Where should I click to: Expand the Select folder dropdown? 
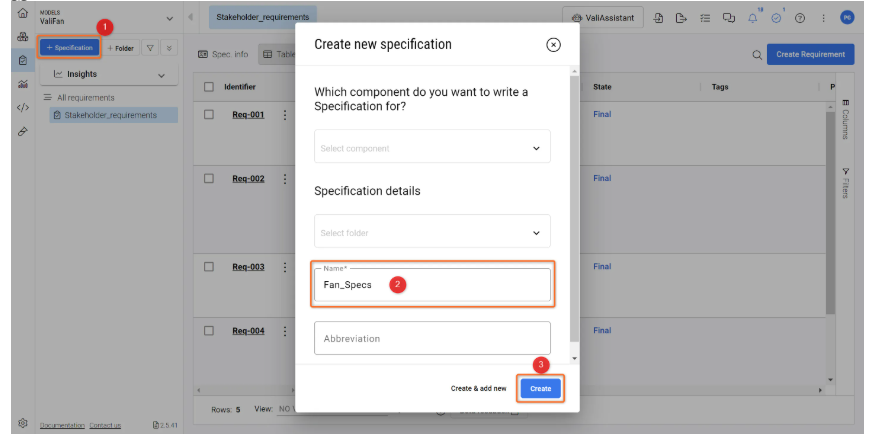tap(432, 233)
